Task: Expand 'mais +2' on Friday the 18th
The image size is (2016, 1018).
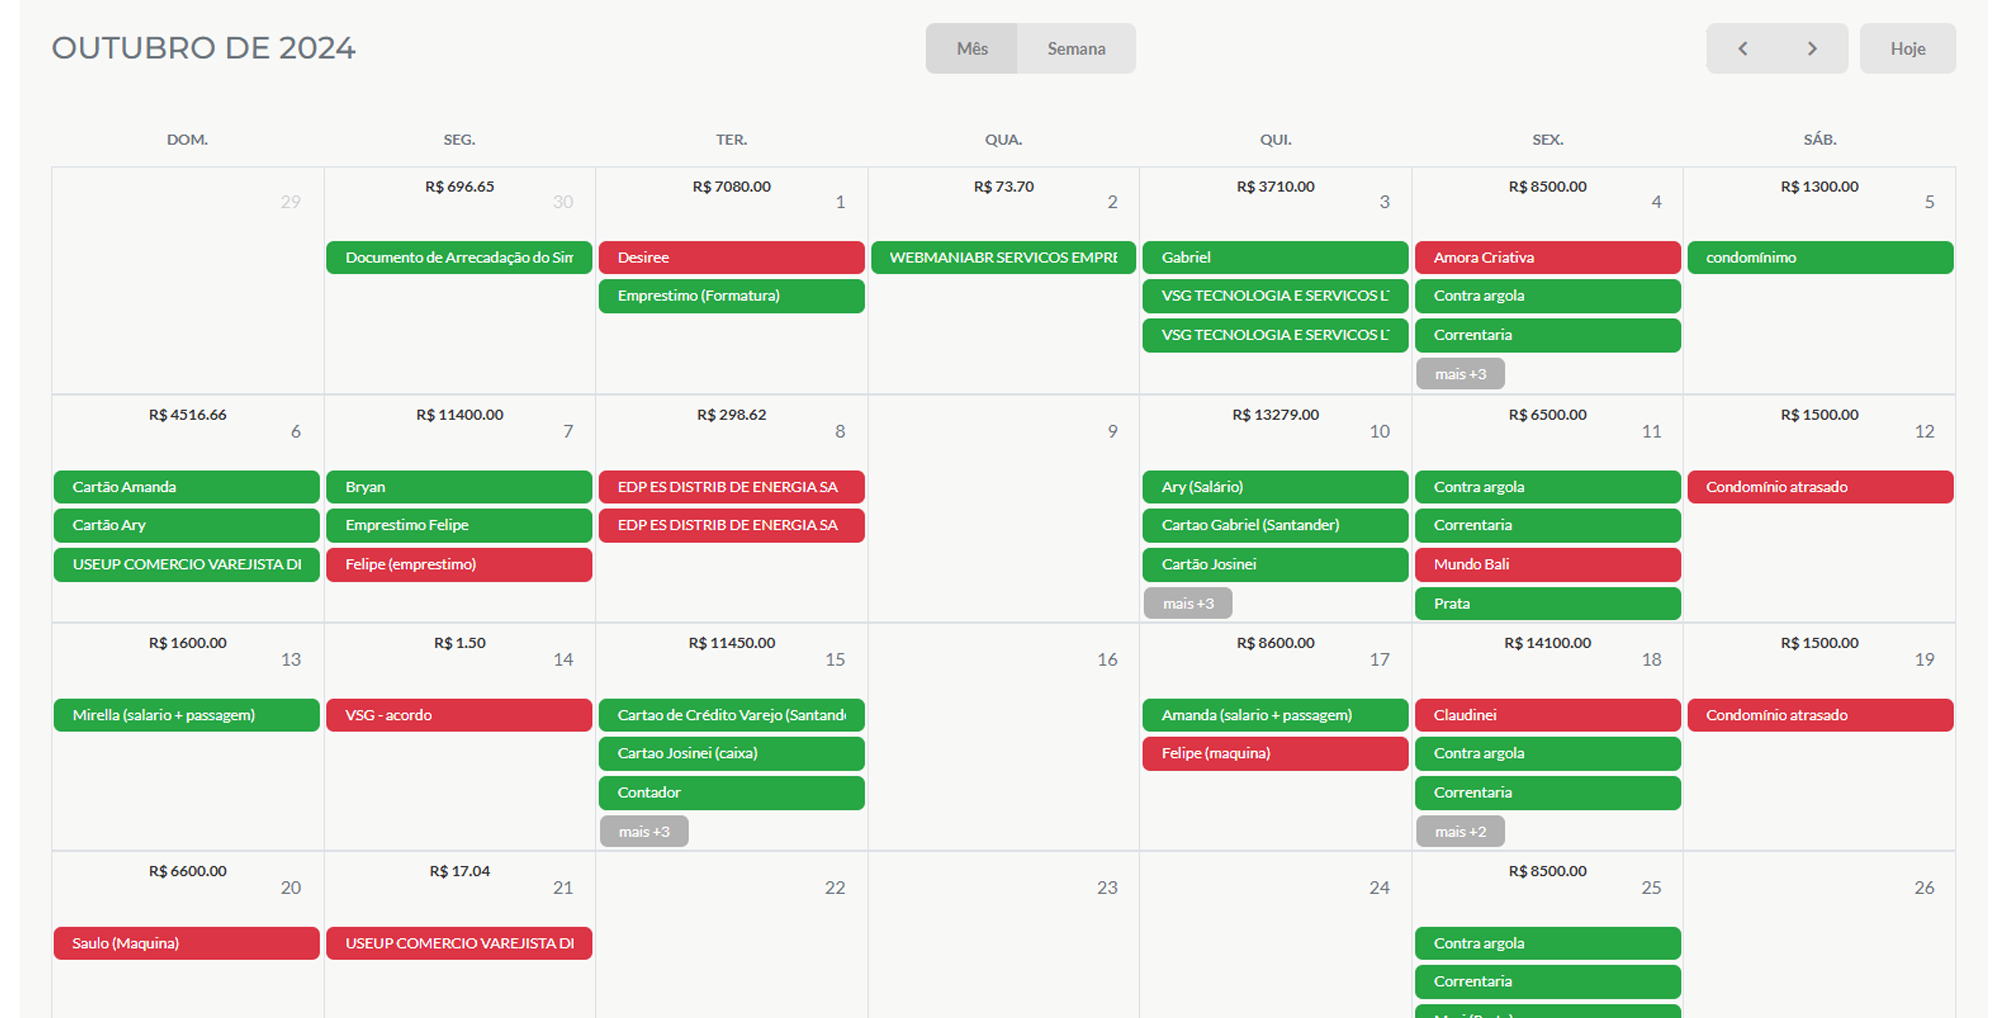Action: point(1459,831)
